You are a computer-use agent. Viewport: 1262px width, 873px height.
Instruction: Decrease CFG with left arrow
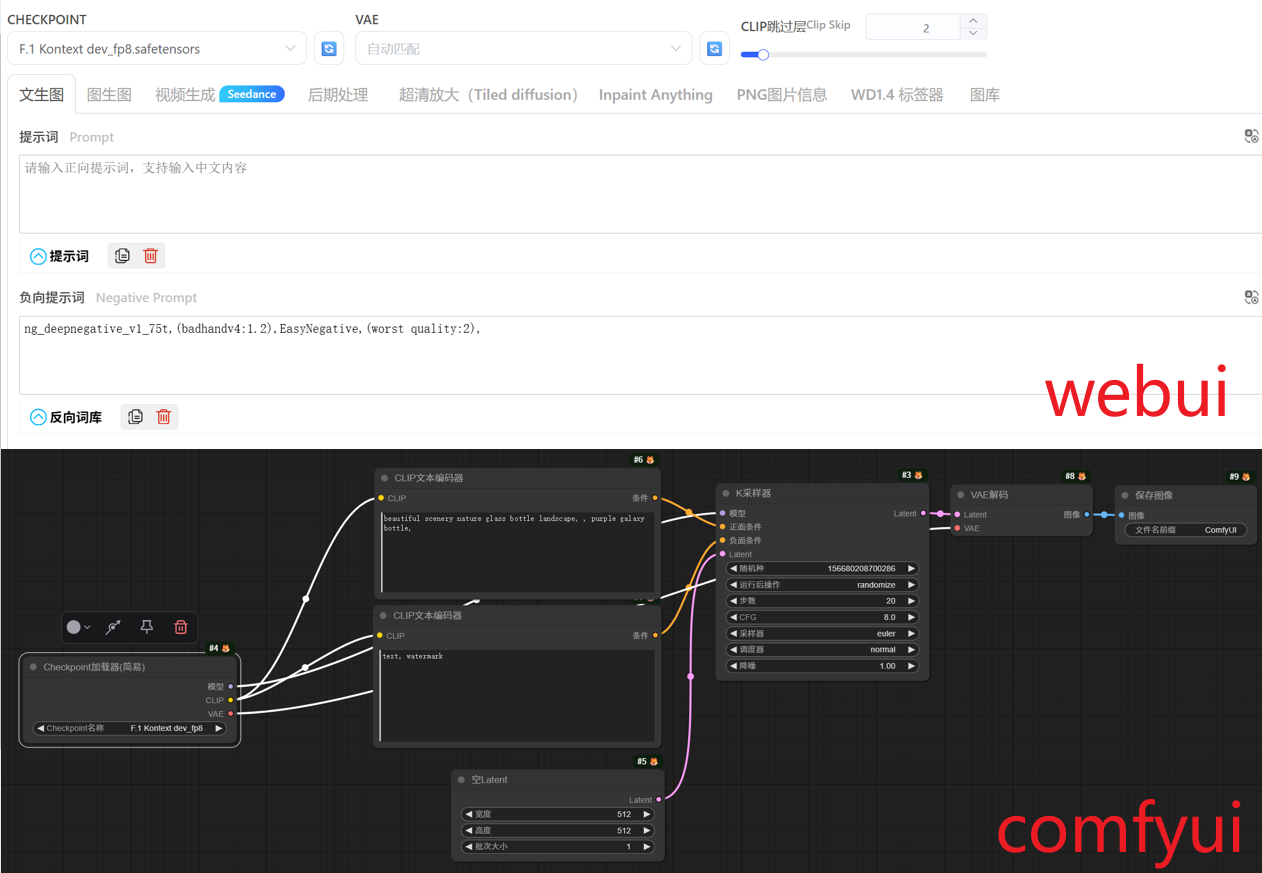point(733,617)
